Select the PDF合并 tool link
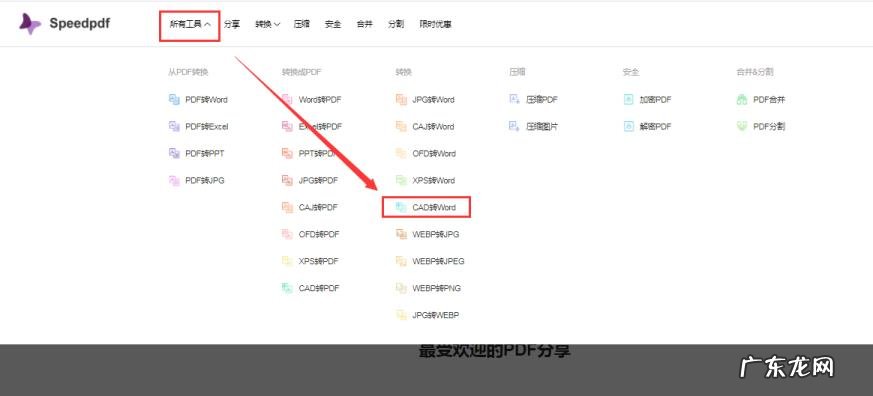 click(x=769, y=100)
